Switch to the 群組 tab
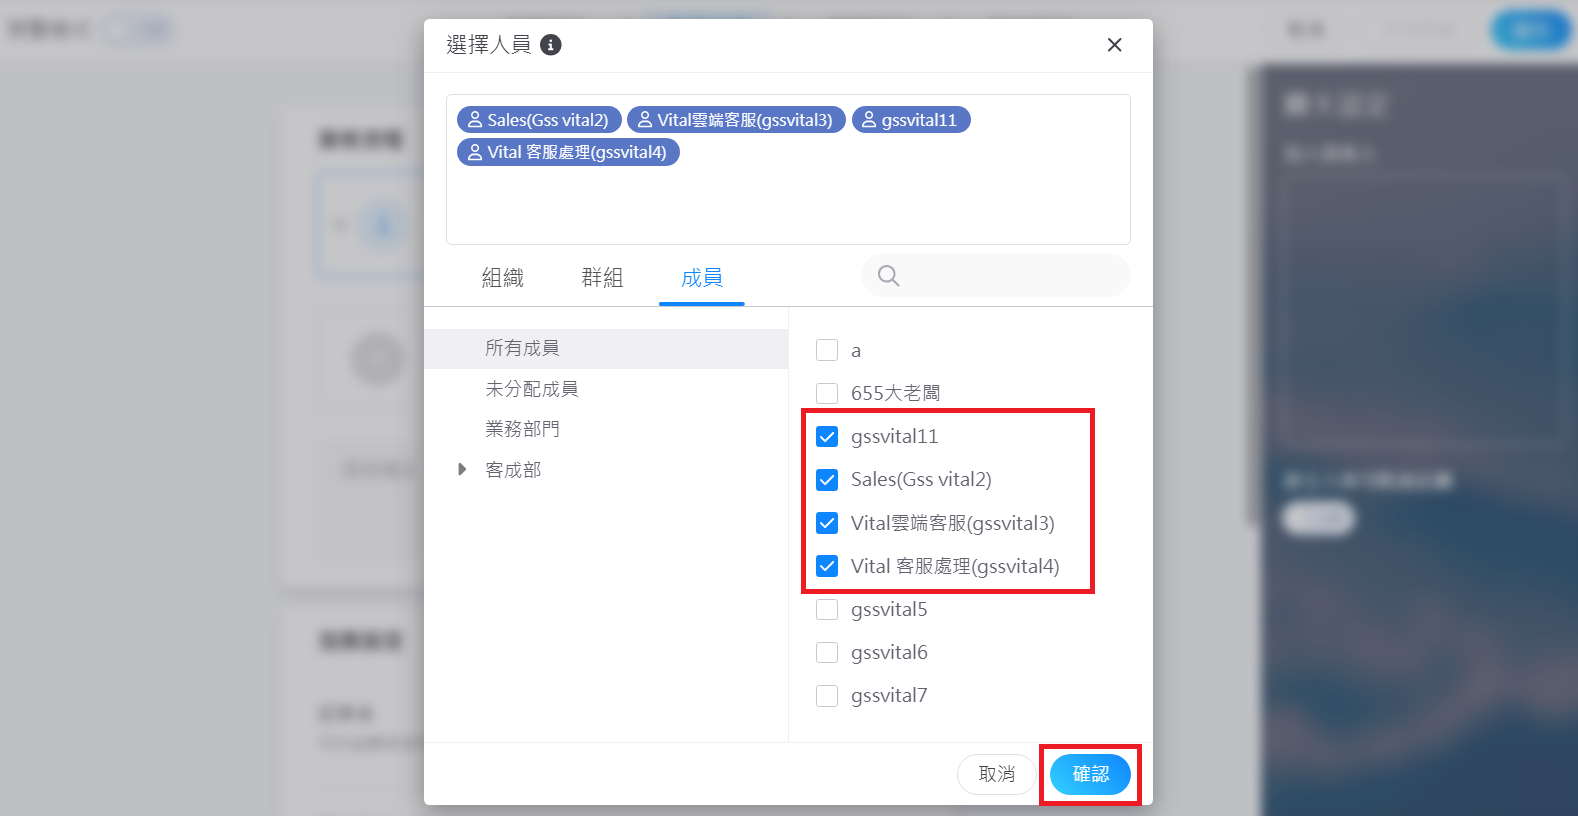Image resolution: width=1578 pixels, height=816 pixels. point(602,278)
